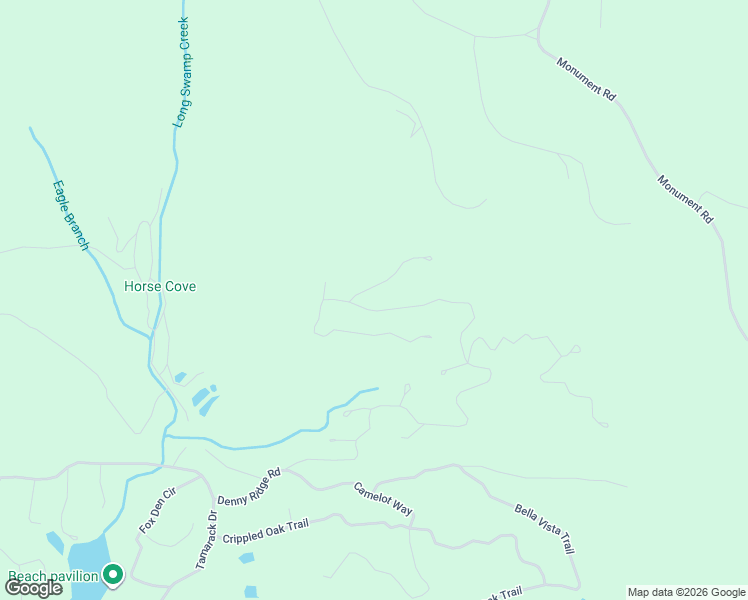Click the Beach pavilion map pin icon
Image resolution: width=748 pixels, height=600 pixels.
pyautogui.click(x=113, y=575)
